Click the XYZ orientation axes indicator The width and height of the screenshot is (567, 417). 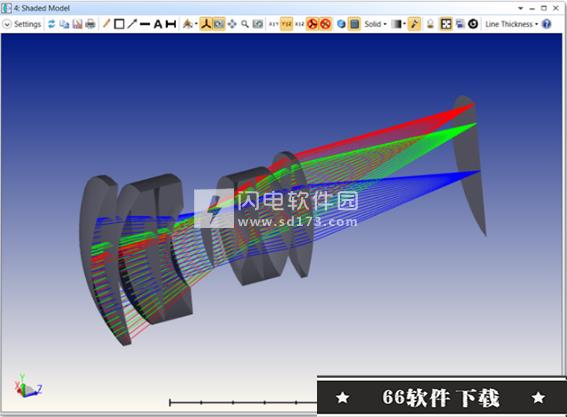pos(29,386)
